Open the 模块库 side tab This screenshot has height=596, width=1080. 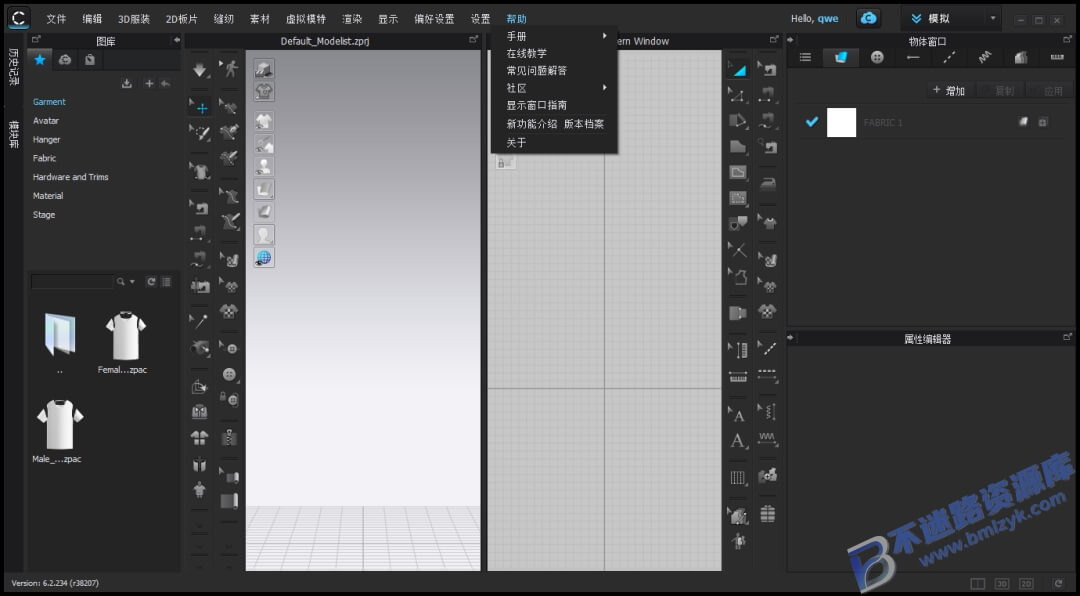13,133
